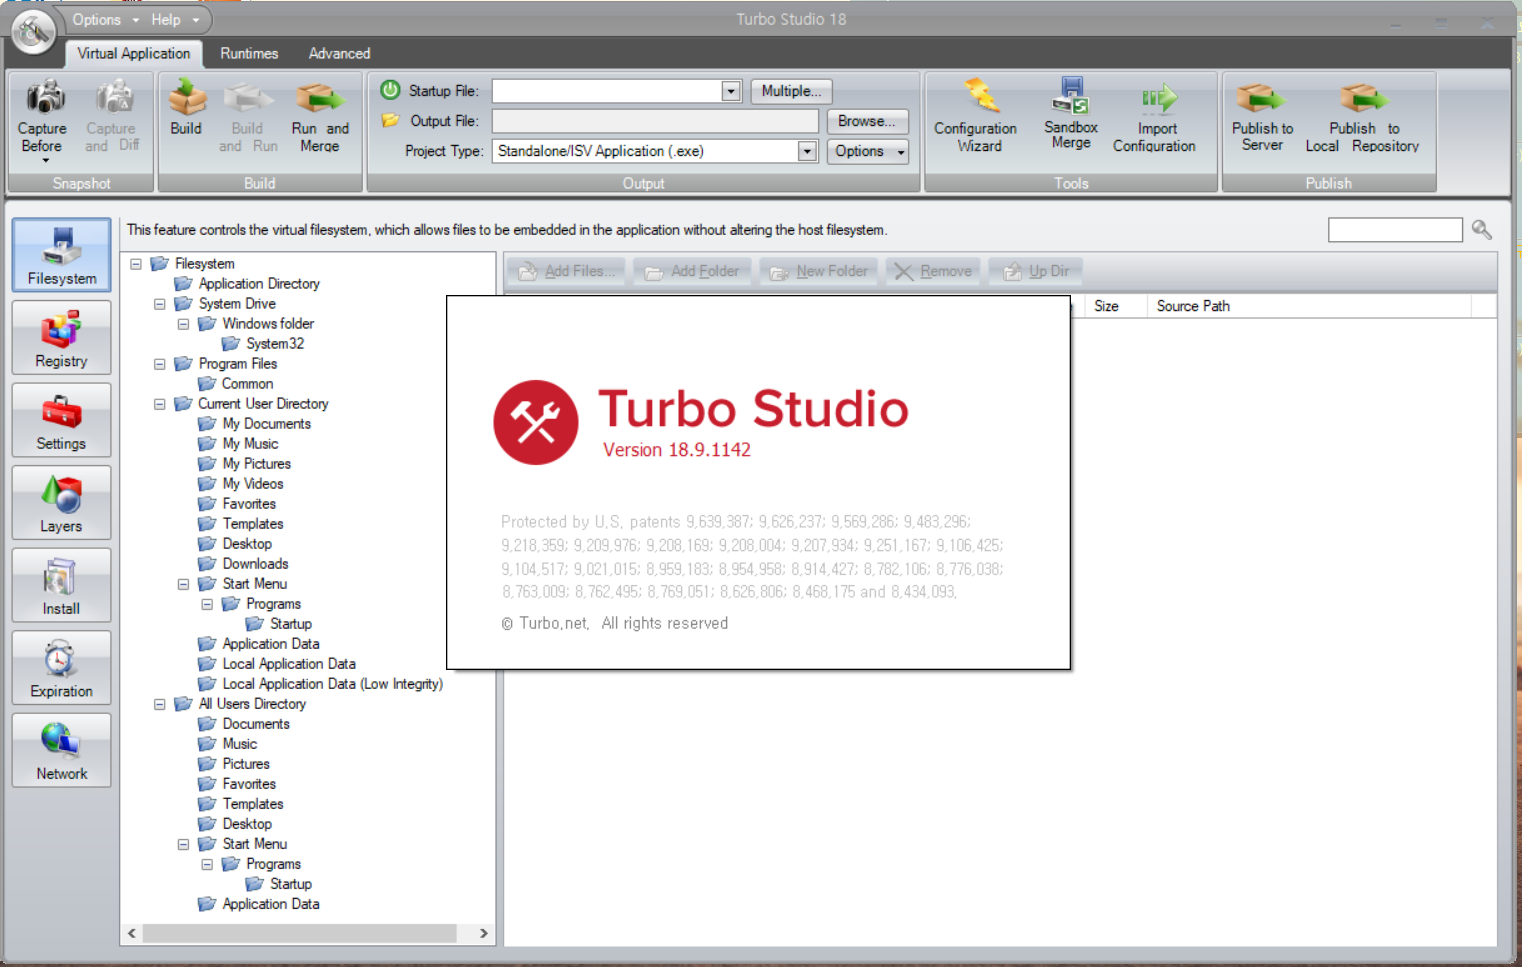Image resolution: width=1522 pixels, height=967 pixels.
Task: Click the Add Files toolbar button
Action: 566,271
